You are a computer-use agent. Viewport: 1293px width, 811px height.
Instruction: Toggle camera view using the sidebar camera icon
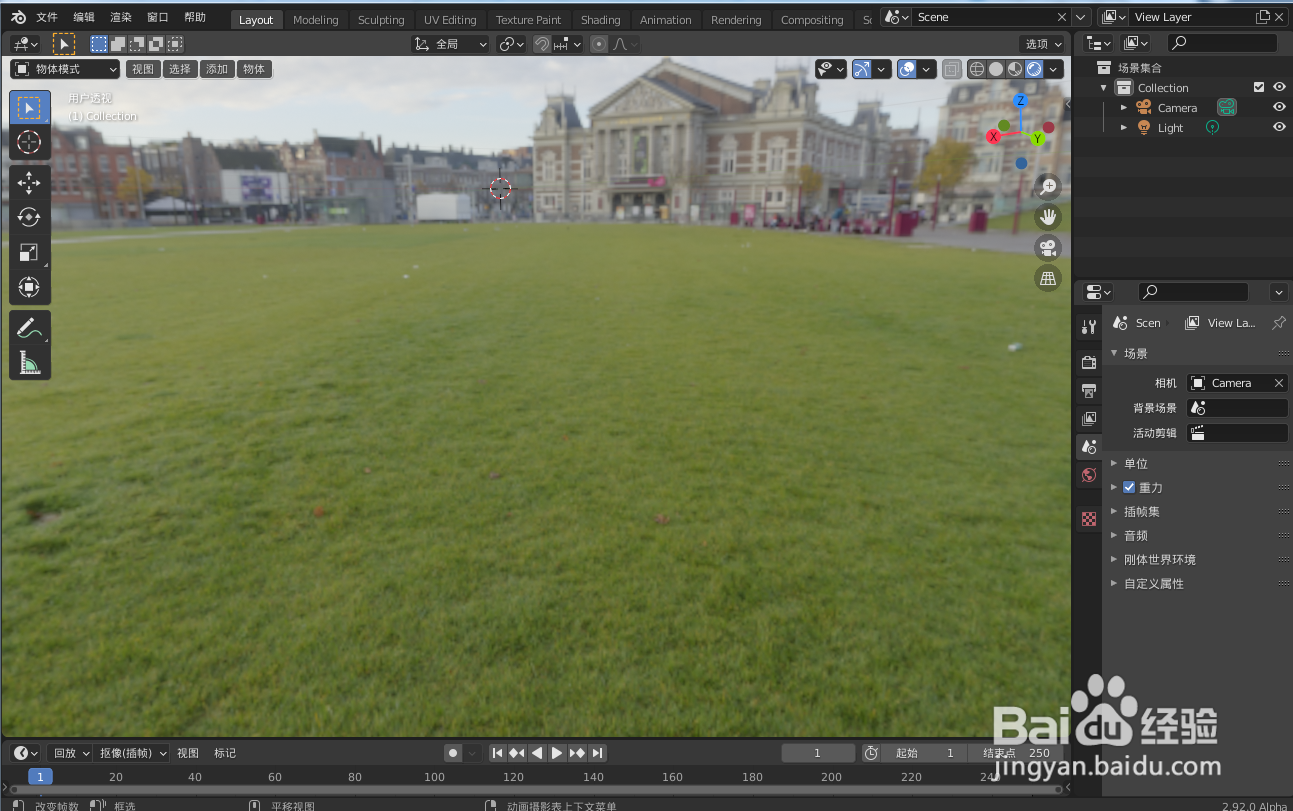[1048, 247]
